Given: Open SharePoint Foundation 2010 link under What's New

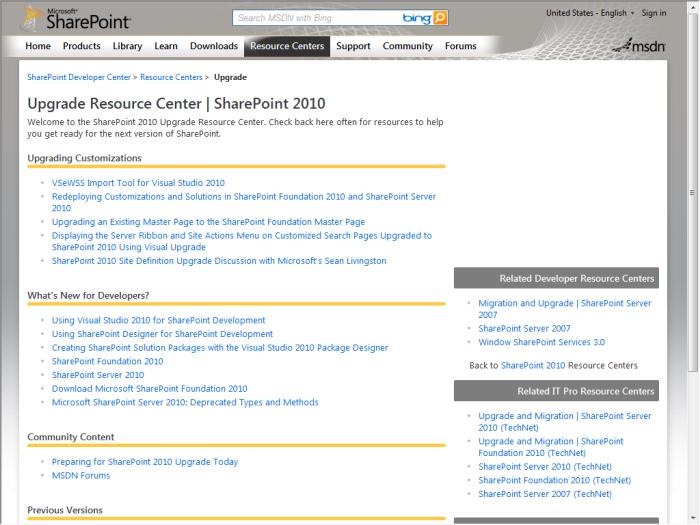Looking at the screenshot, I should 108,361.
